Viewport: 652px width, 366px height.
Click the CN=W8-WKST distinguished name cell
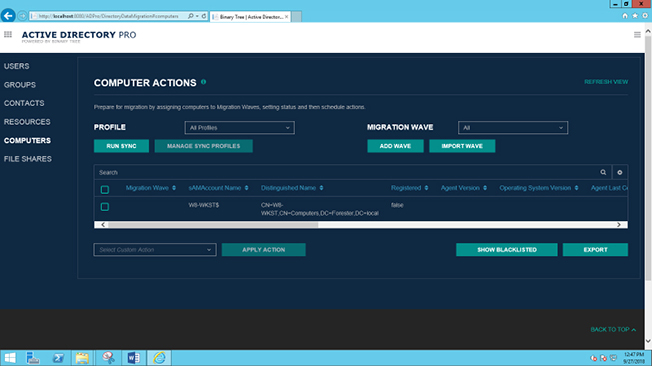coord(320,209)
